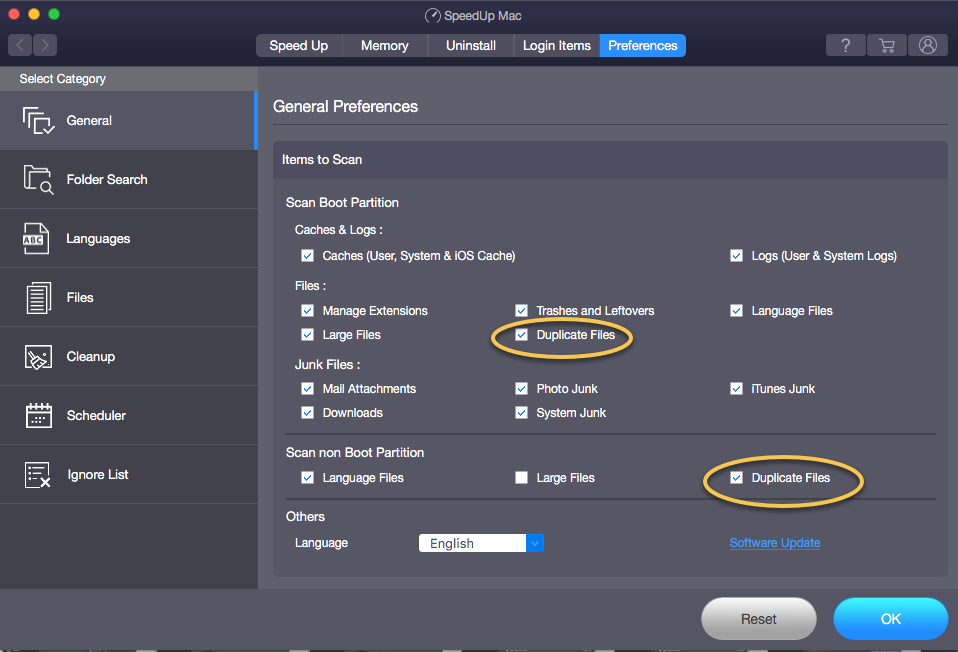Screen dimensions: 958x652
Task: Click the shopping cart icon
Action: click(886, 46)
